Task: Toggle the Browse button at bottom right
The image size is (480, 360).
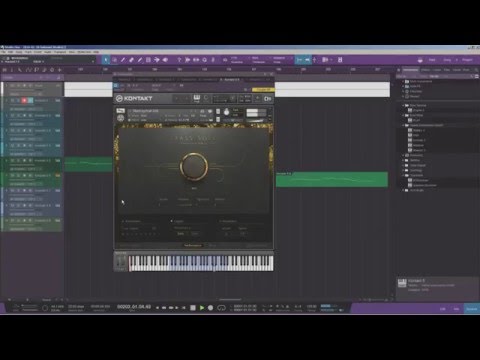Action: [471, 309]
